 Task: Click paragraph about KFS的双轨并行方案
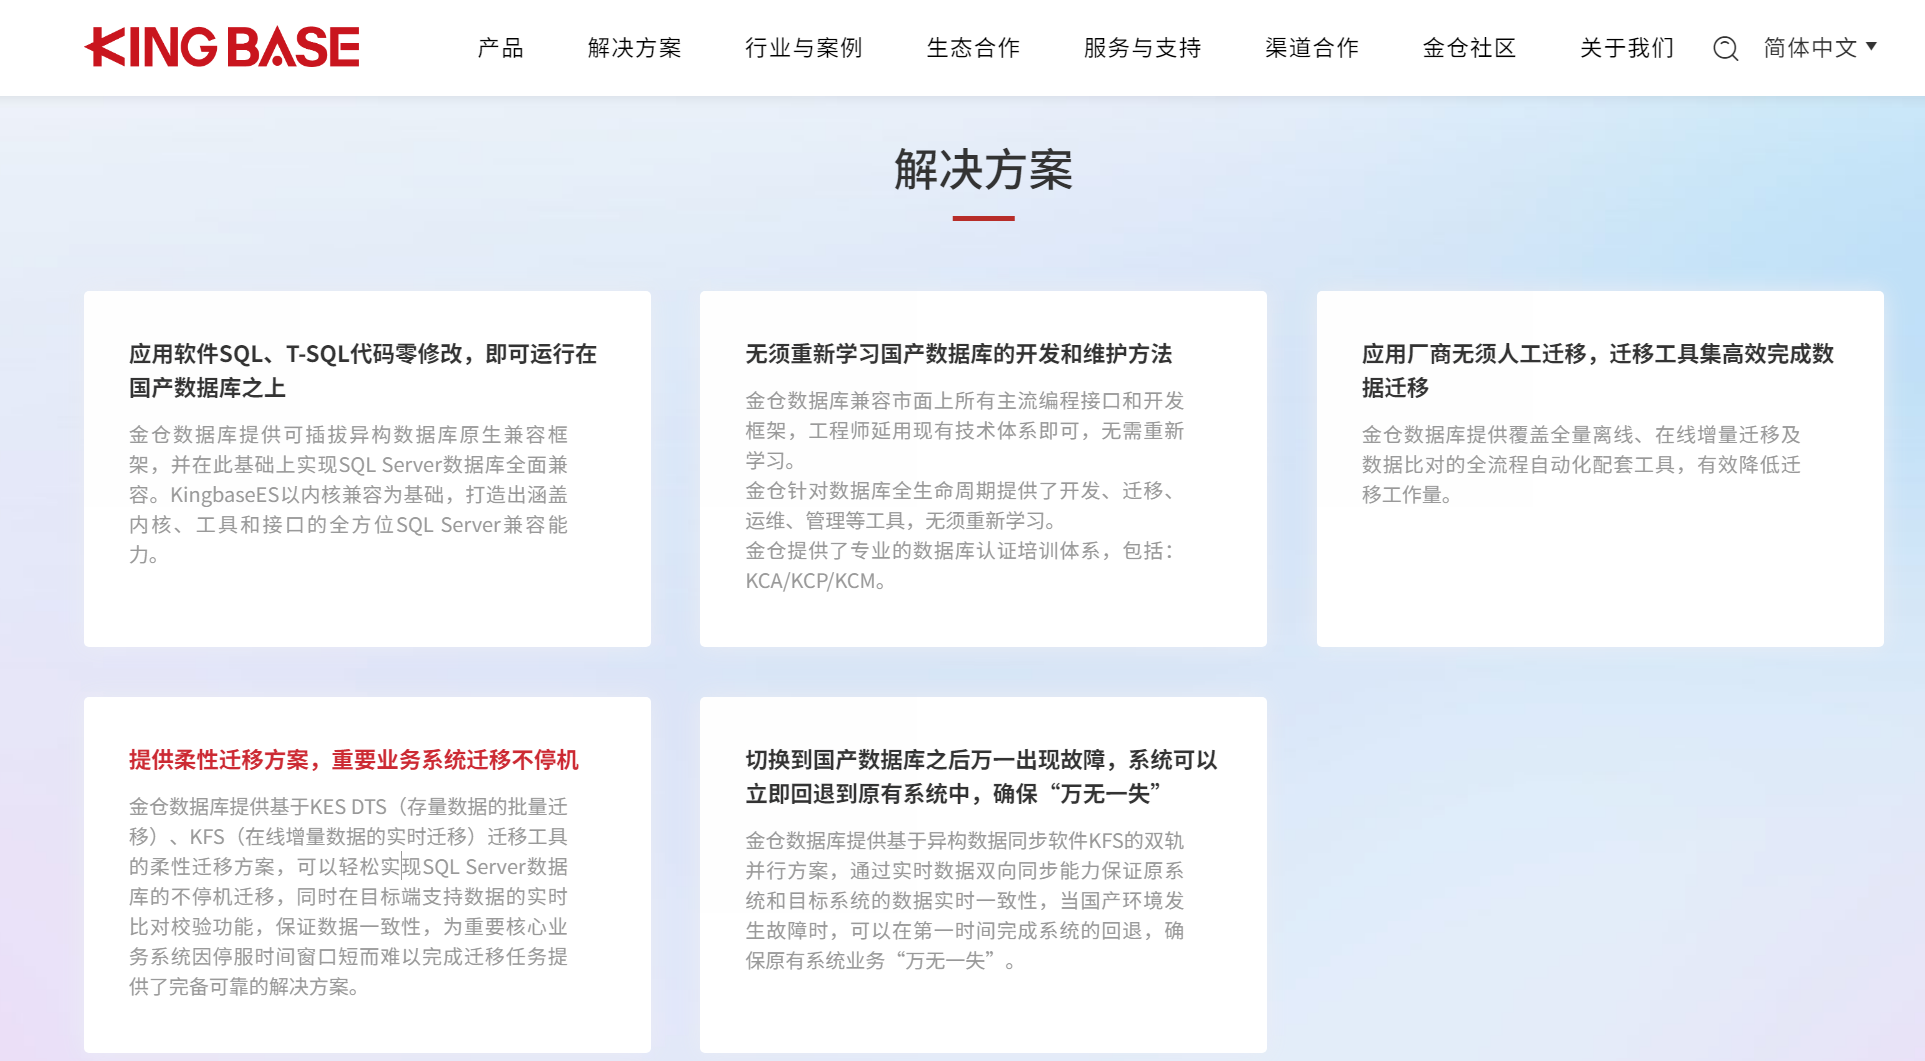pos(965,901)
